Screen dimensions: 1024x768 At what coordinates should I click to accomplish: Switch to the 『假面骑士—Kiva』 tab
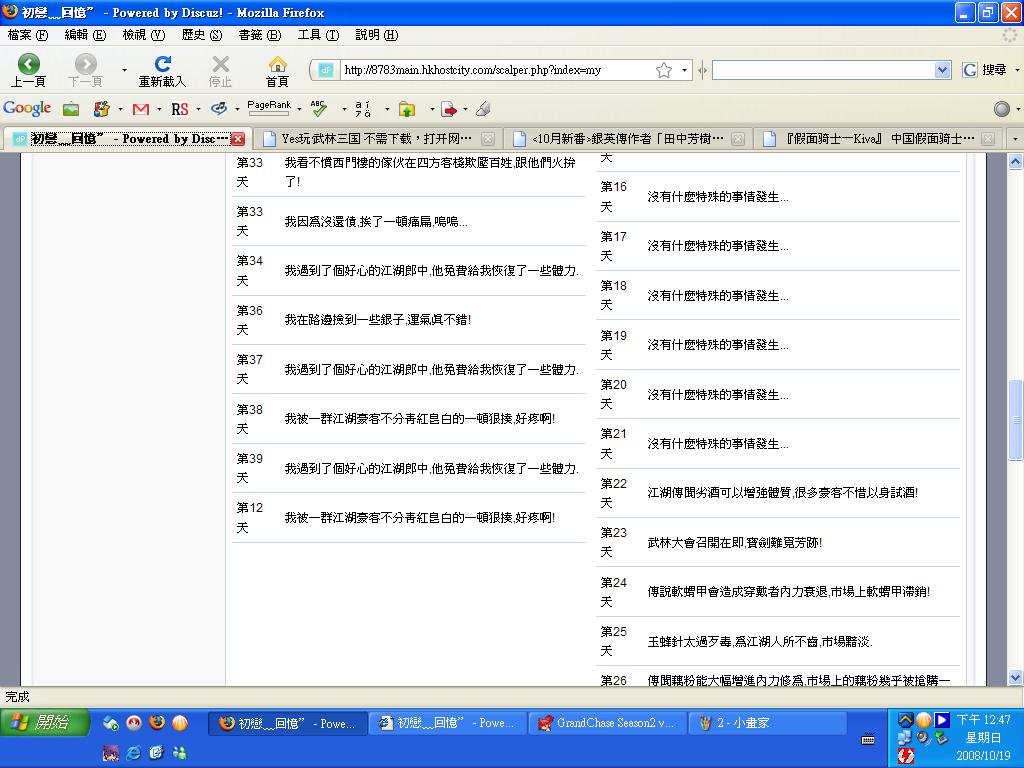[879, 138]
